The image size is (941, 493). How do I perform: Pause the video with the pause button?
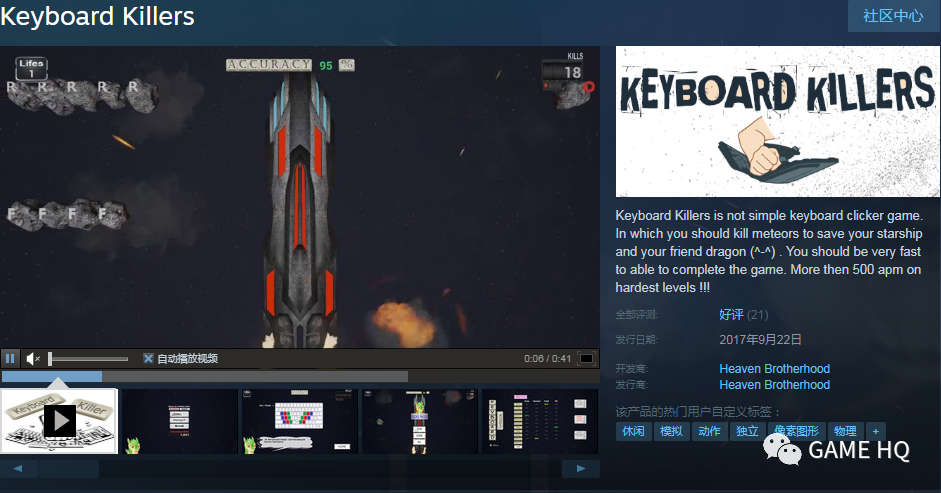pyautogui.click(x=10, y=358)
